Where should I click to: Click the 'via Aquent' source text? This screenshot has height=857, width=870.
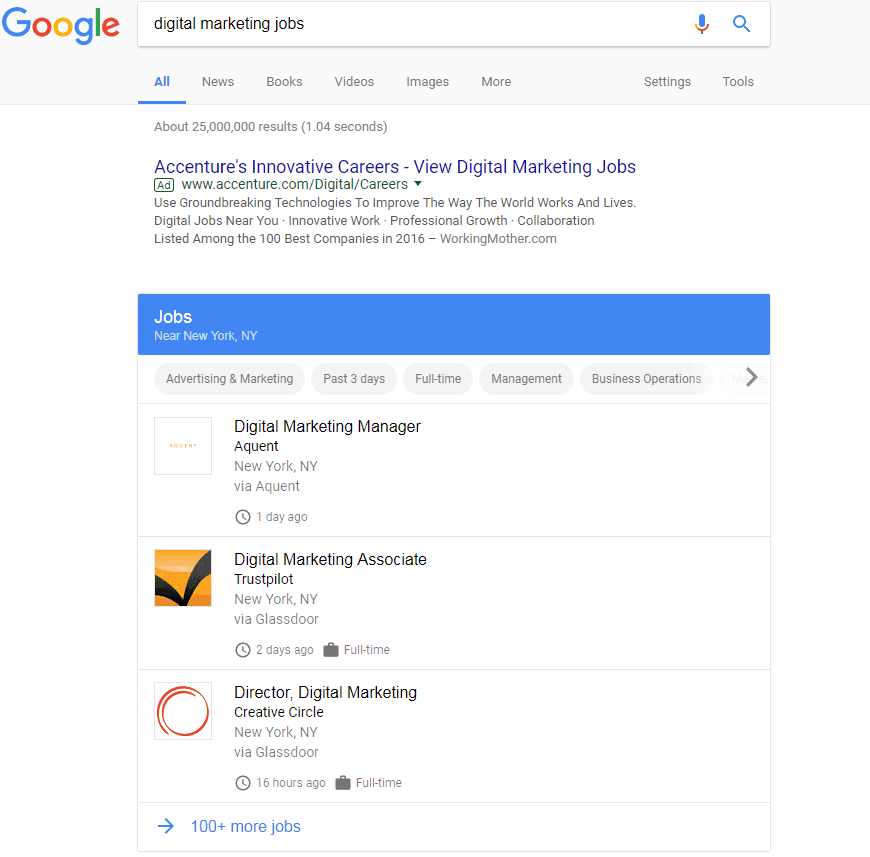266,486
